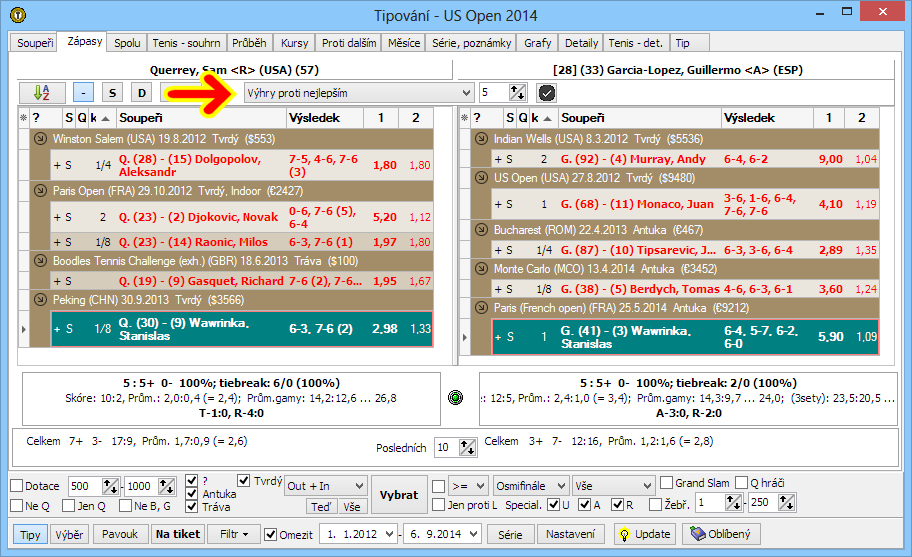
Task: Click the Teď button
Action: [x=321, y=506]
